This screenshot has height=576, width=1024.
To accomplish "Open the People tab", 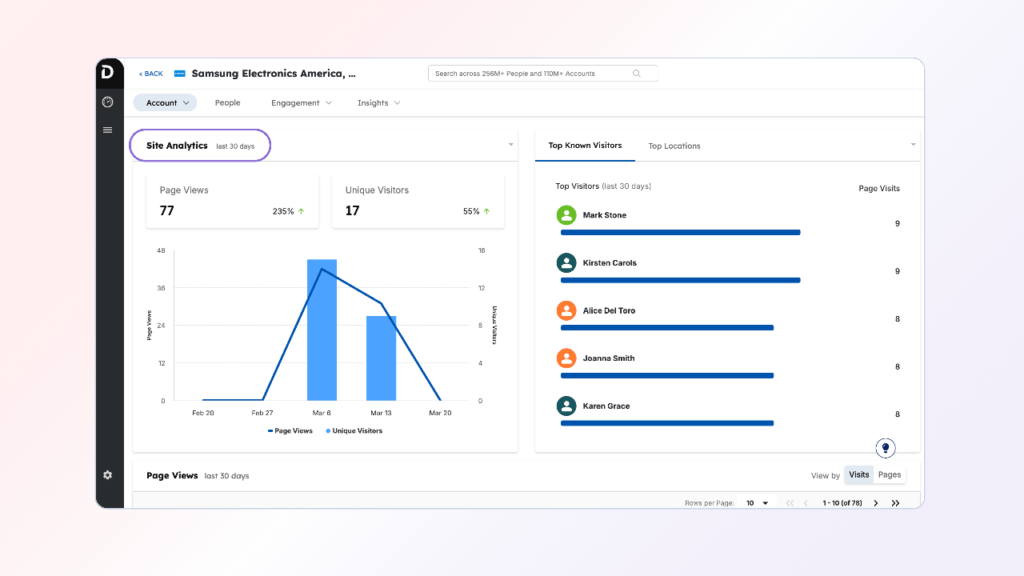I will click(x=227, y=103).
